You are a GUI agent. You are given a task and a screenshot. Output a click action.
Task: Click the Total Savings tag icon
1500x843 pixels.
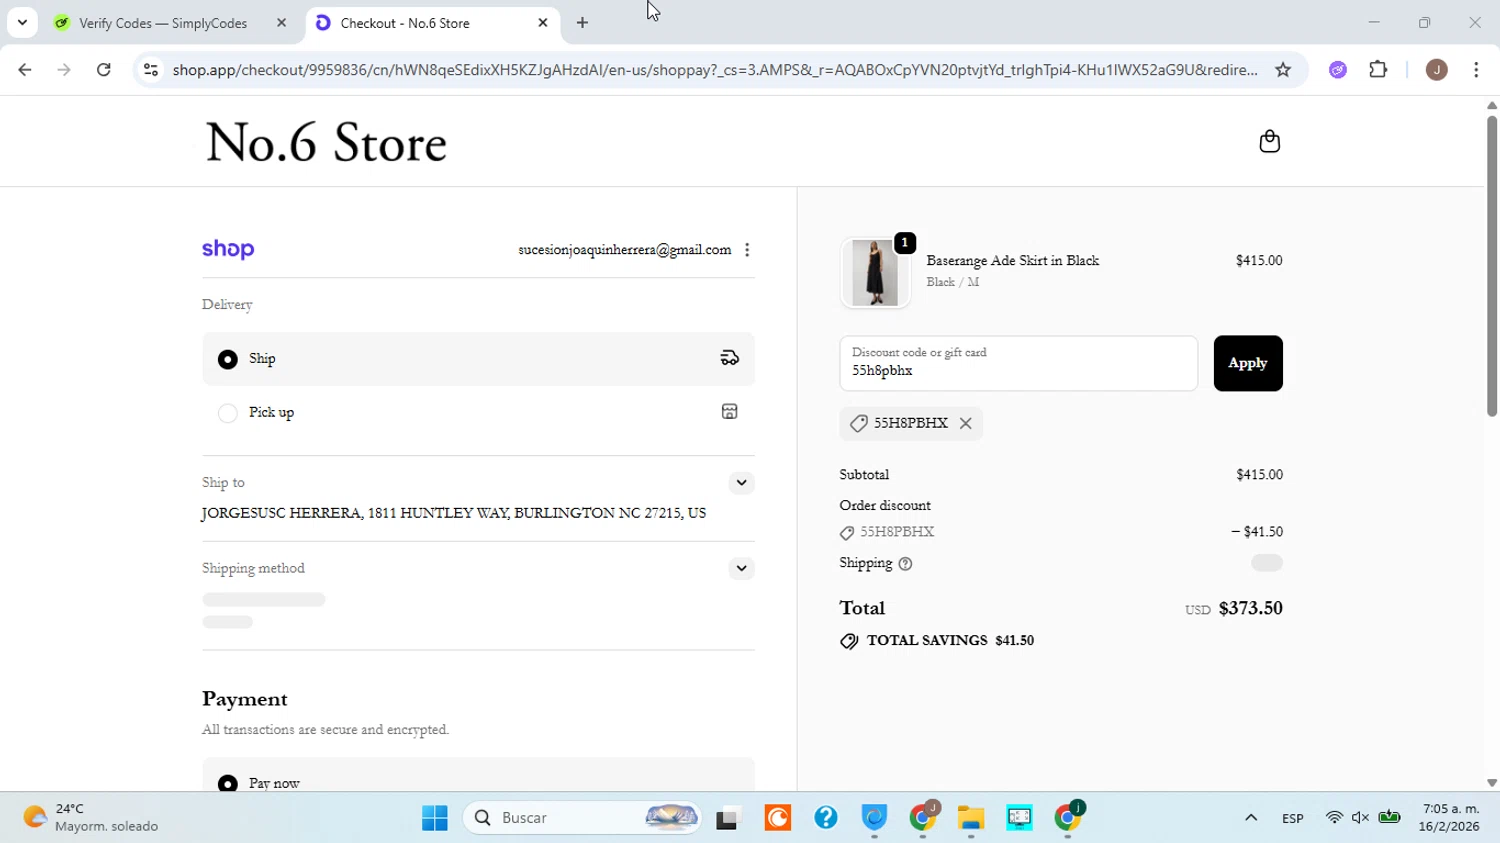click(849, 641)
